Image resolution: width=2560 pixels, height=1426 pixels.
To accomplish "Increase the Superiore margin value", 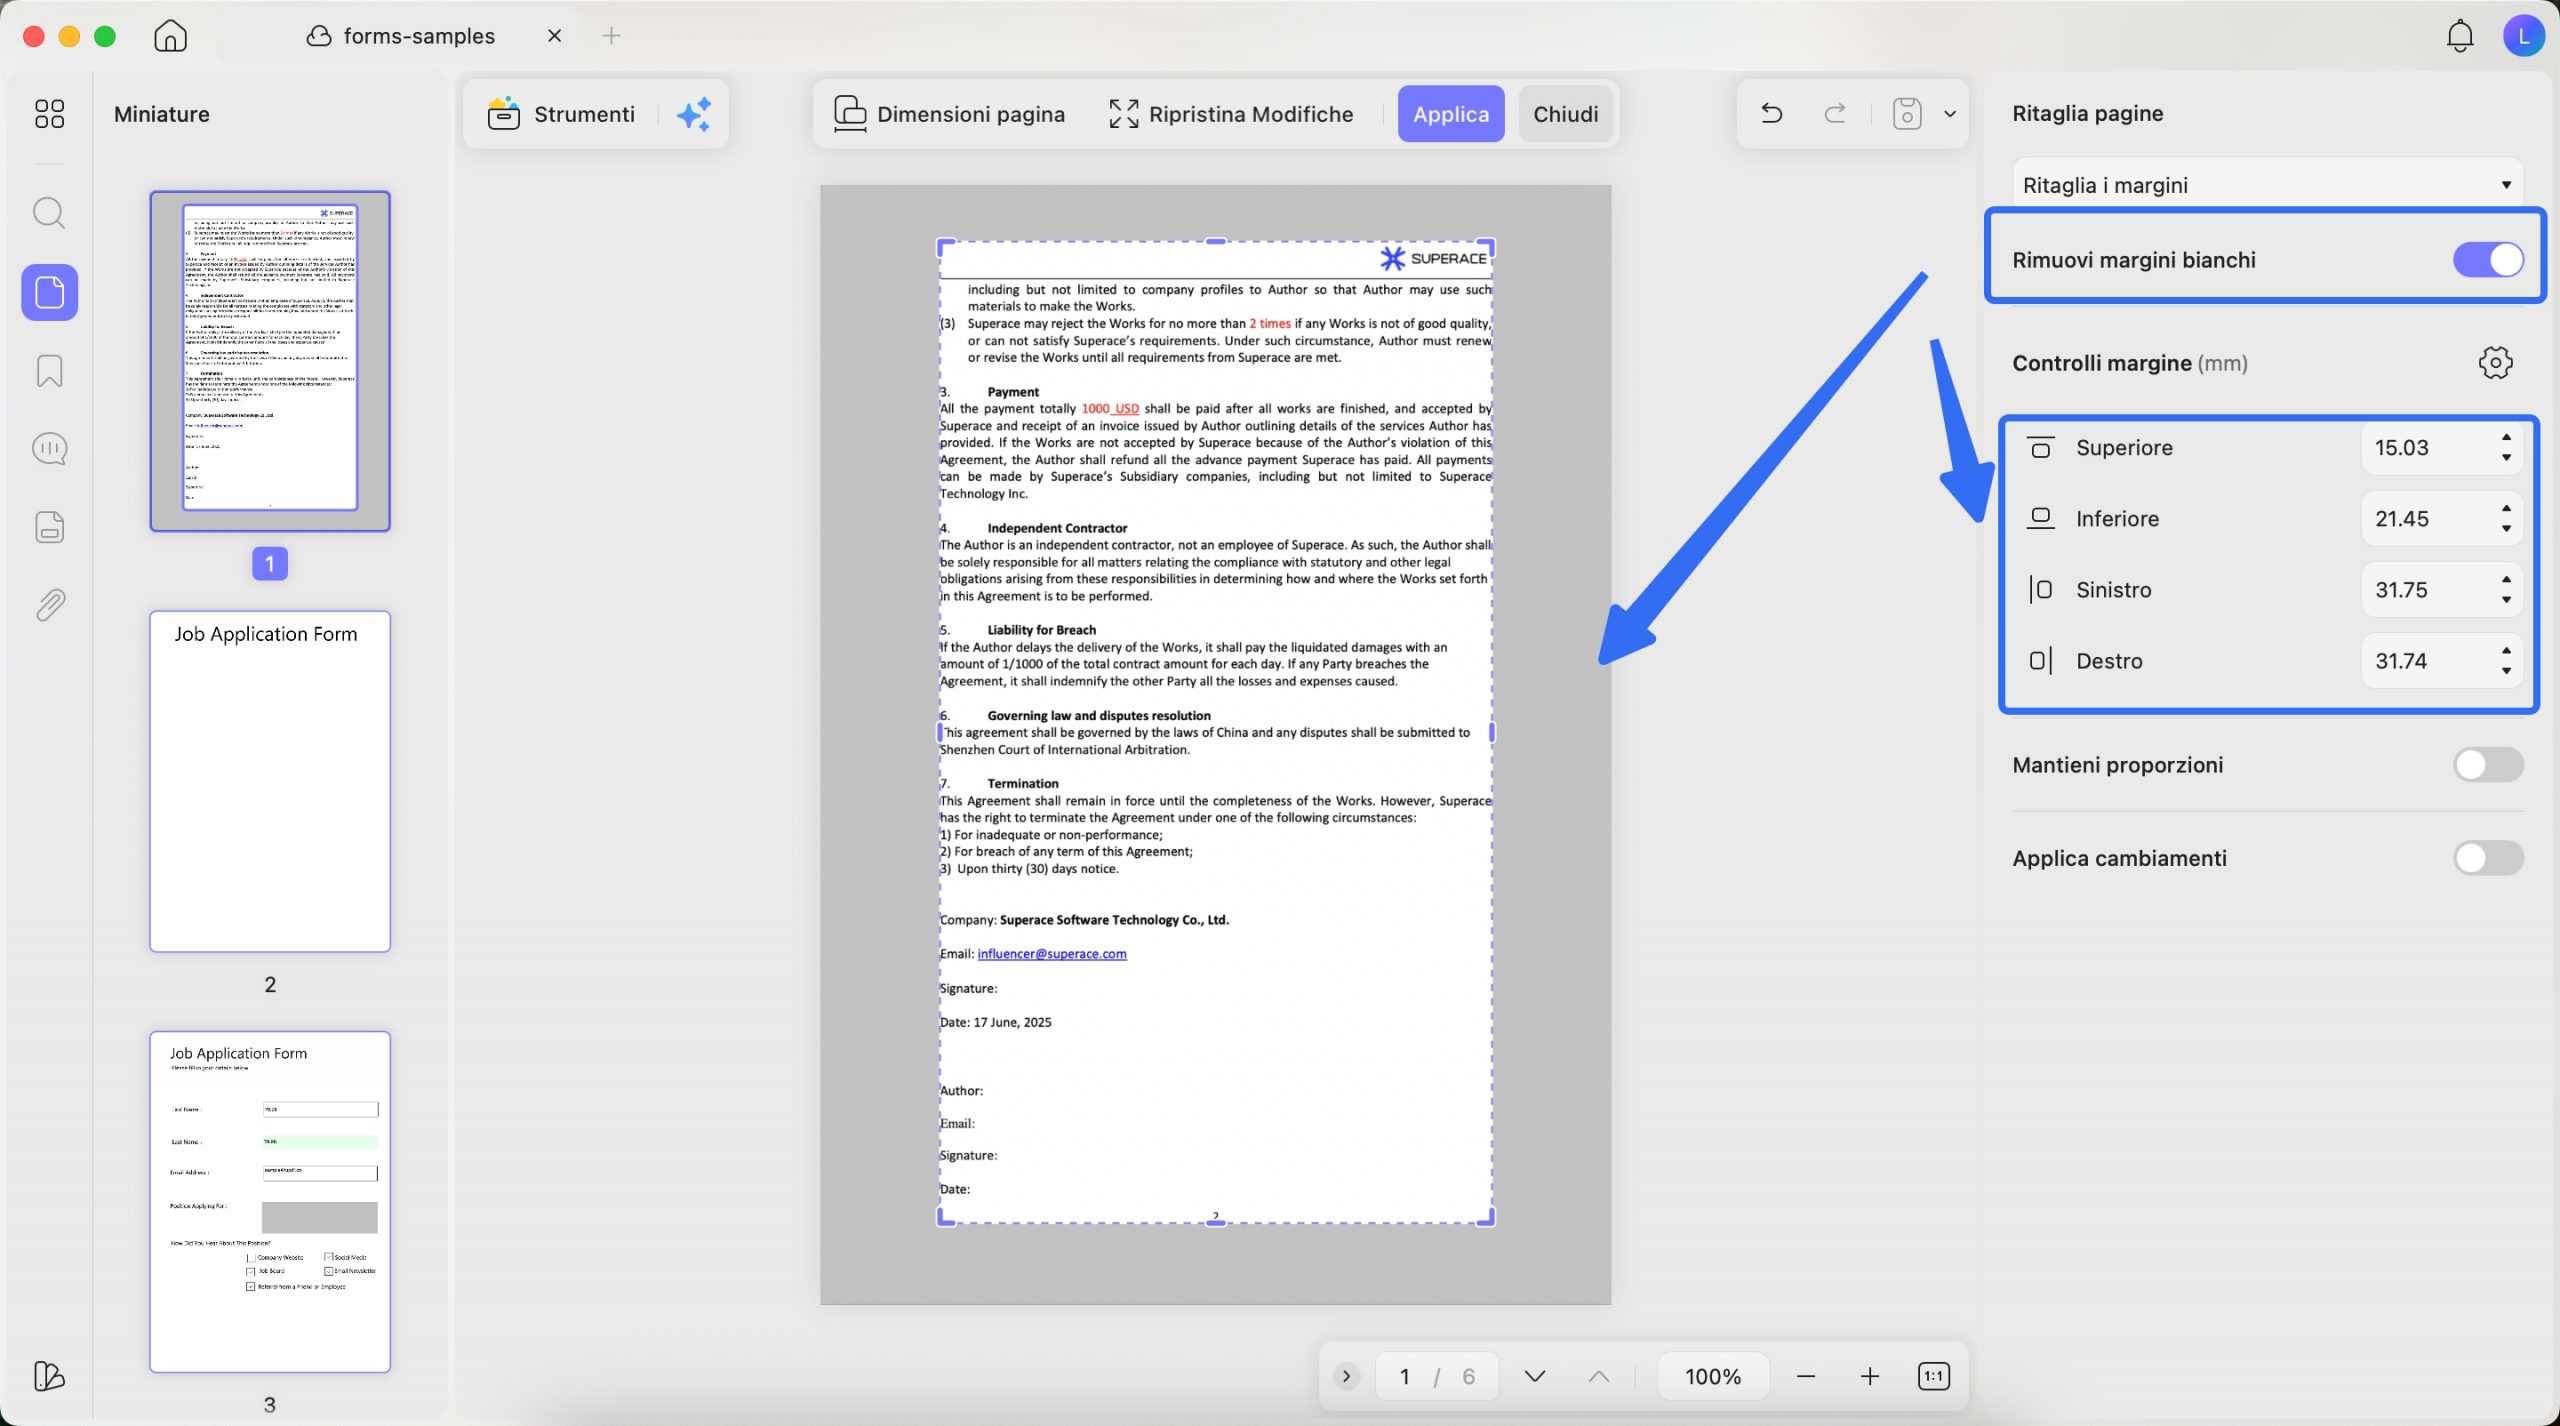I will pyautogui.click(x=2506, y=438).
